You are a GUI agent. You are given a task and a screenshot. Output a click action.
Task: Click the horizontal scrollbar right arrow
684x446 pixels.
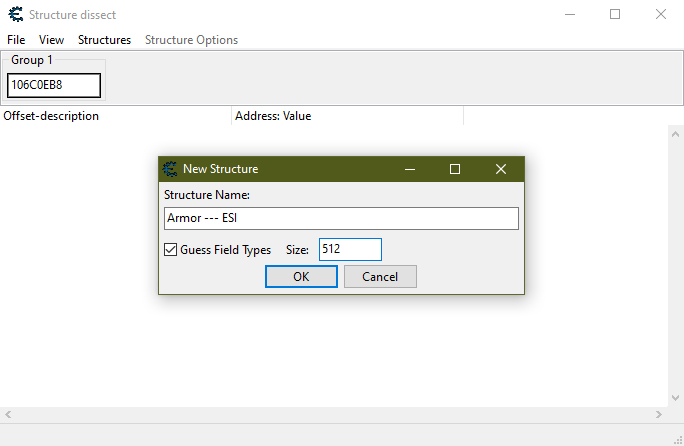[x=659, y=414]
